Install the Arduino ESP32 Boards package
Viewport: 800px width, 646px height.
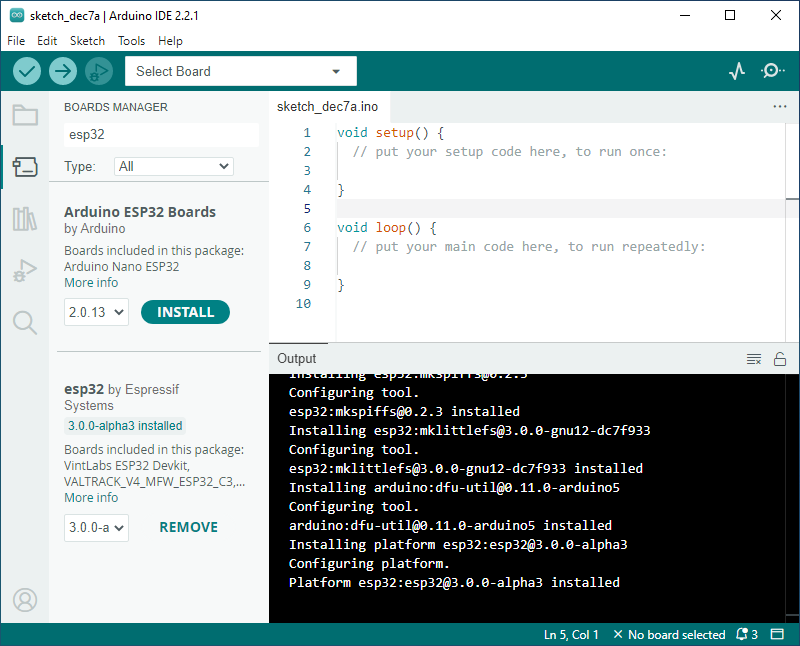click(185, 312)
